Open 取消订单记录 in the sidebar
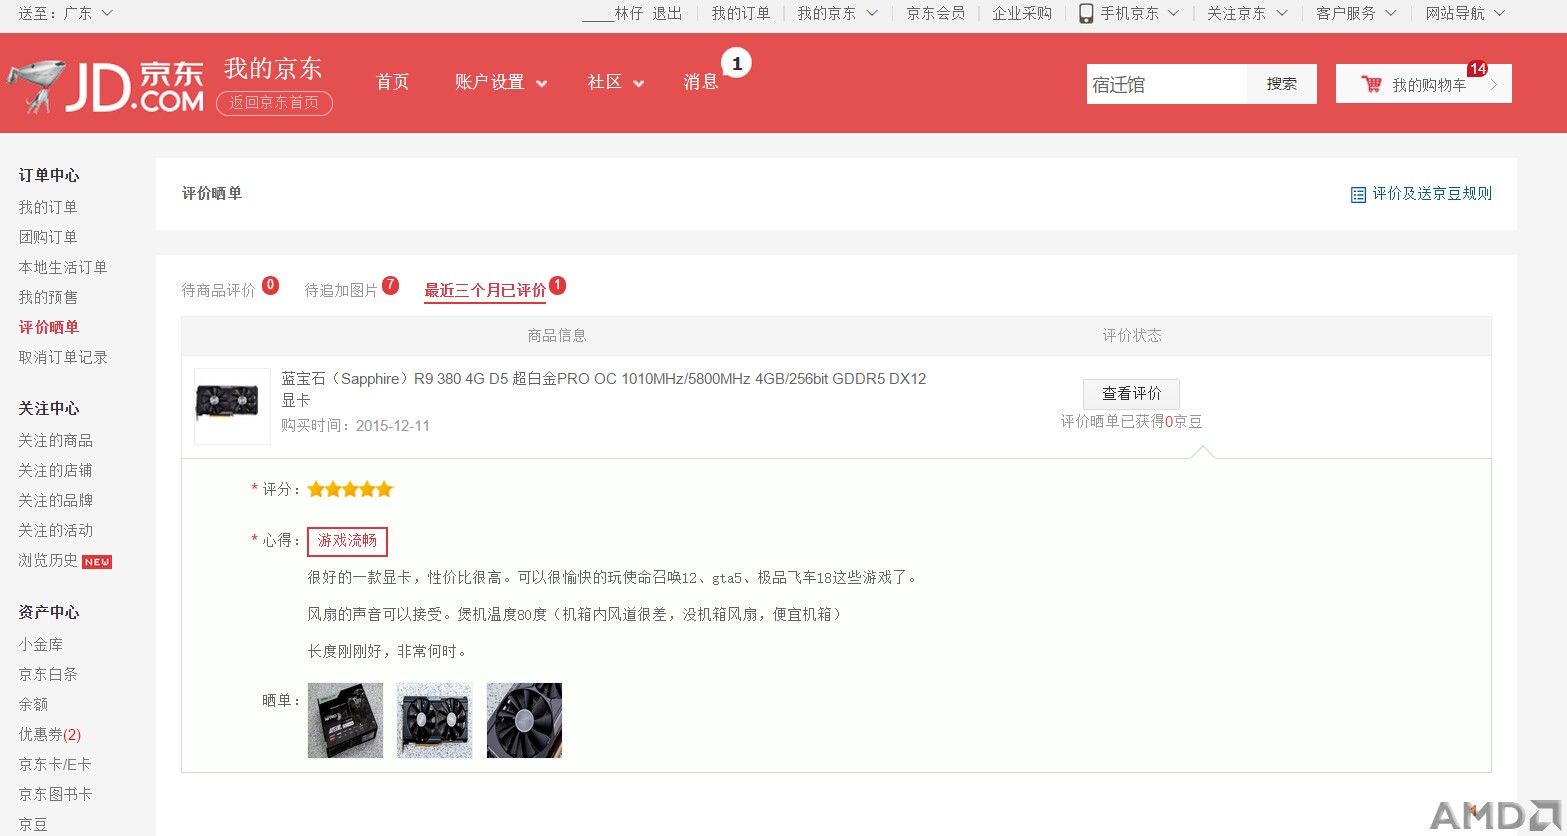1567x836 pixels. click(63, 357)
